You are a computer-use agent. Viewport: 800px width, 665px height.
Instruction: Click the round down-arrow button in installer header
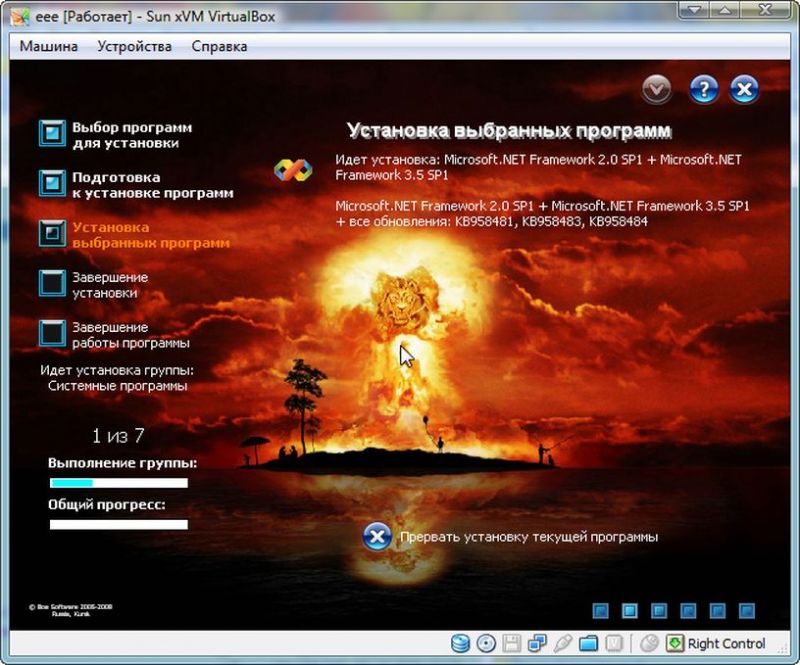[x=657, y=90]
